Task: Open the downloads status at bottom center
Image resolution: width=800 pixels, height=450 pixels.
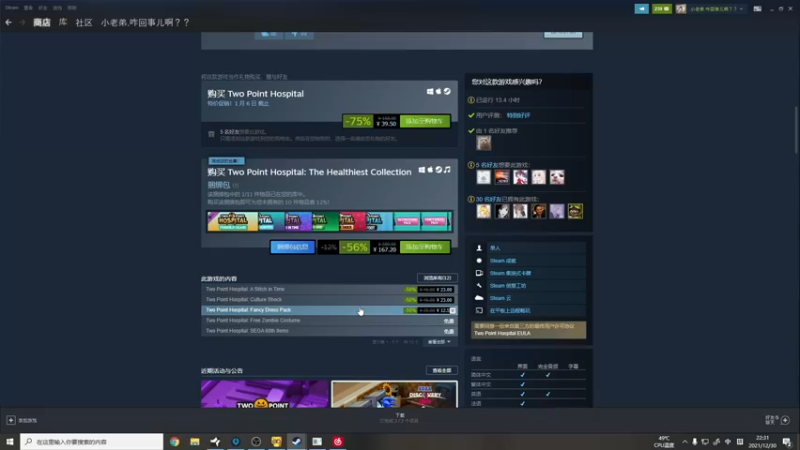Action: [x=399, y=418]
